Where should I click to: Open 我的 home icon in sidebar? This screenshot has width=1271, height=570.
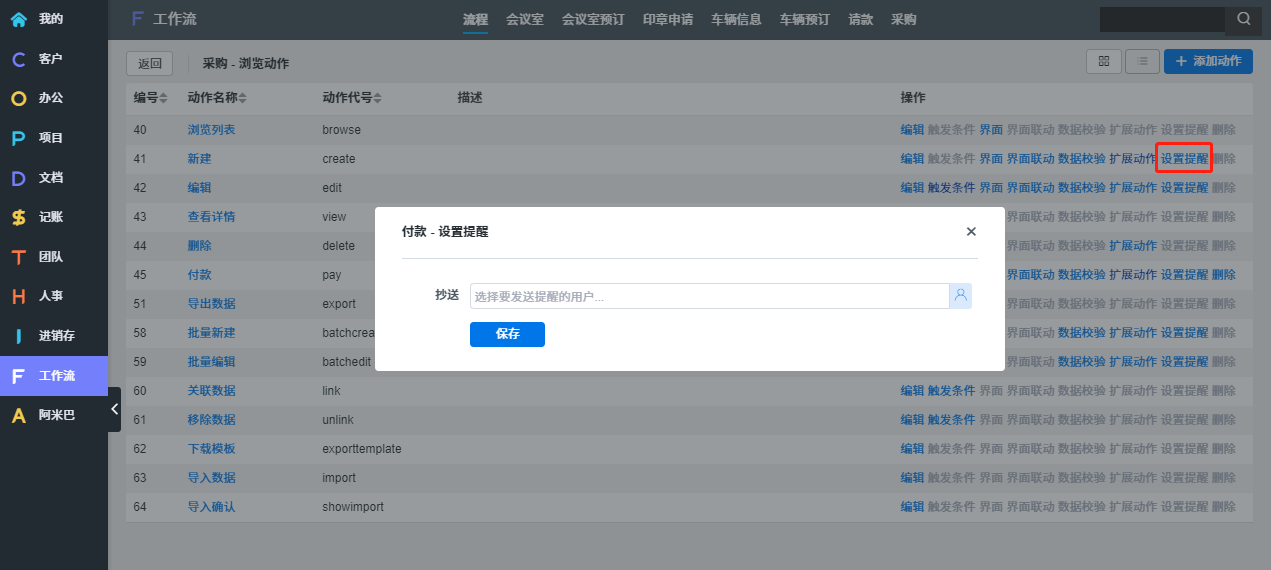point(19,19)
